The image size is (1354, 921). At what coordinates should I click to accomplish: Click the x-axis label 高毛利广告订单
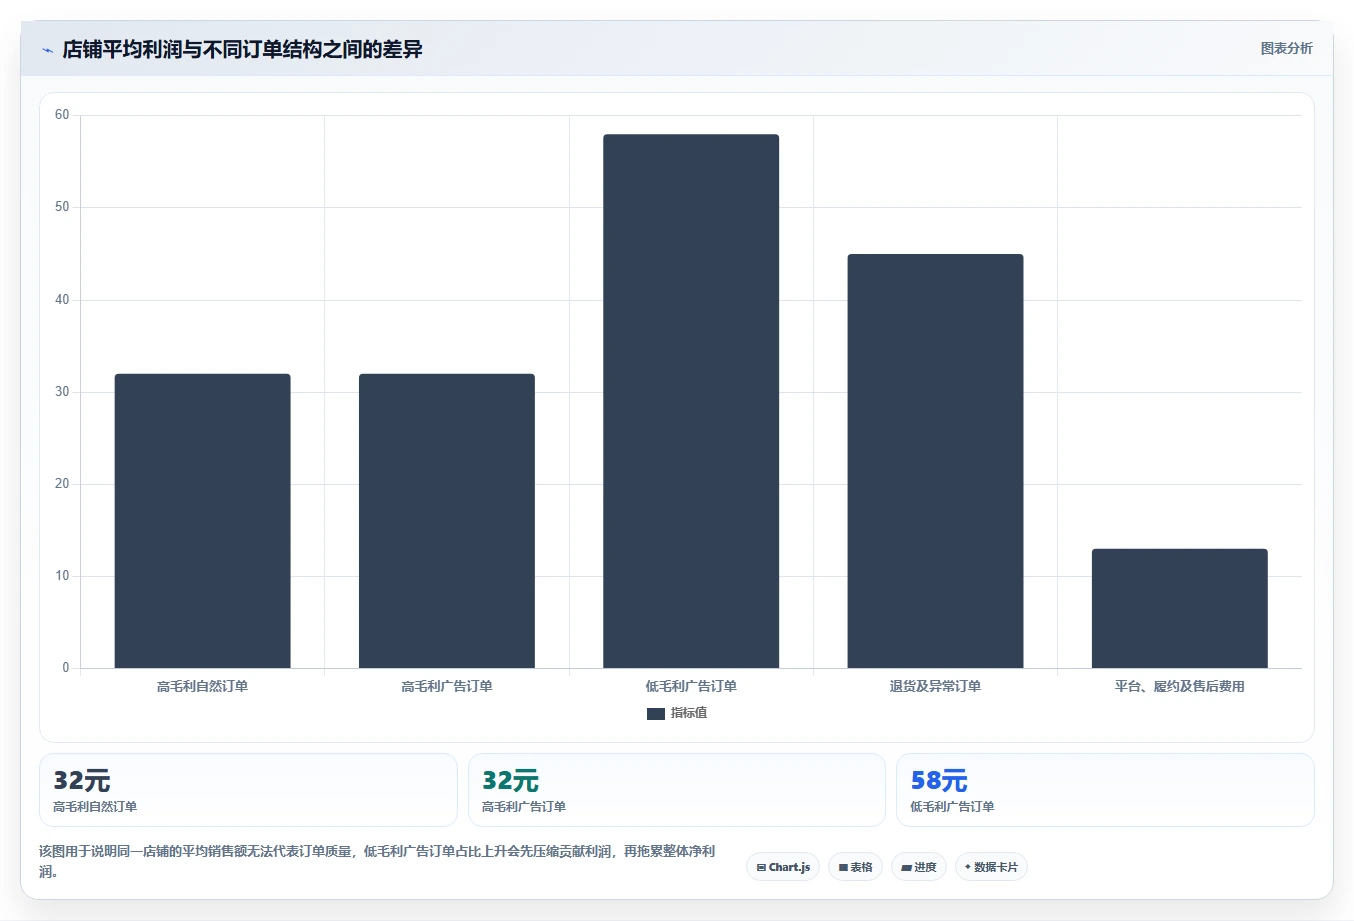click(x=447, y=687)
